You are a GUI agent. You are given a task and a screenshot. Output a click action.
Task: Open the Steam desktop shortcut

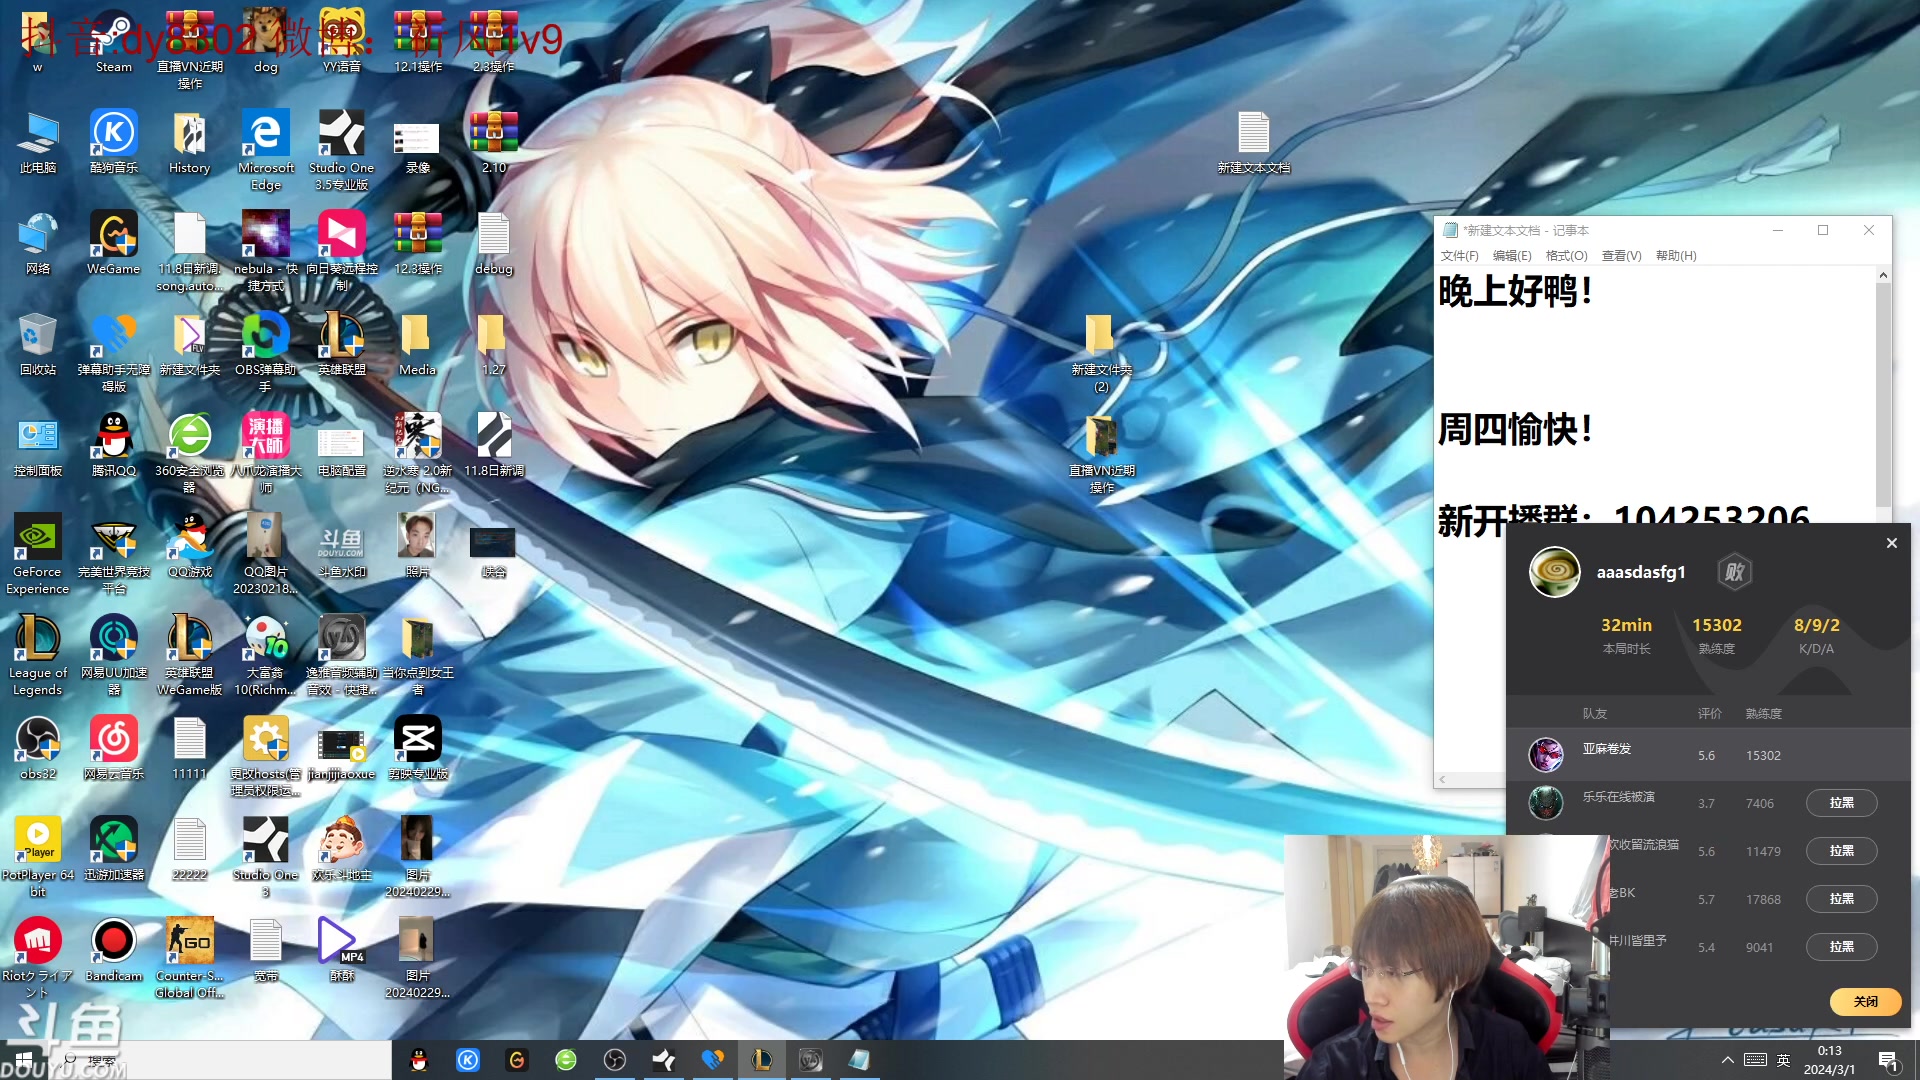(x=113, y=40)
